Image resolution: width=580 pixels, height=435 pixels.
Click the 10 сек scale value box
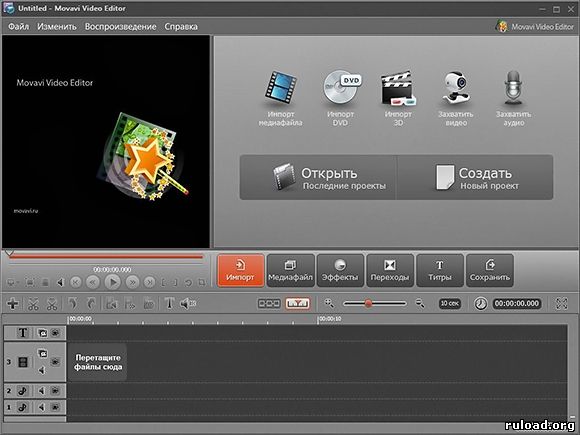(450, 304)
